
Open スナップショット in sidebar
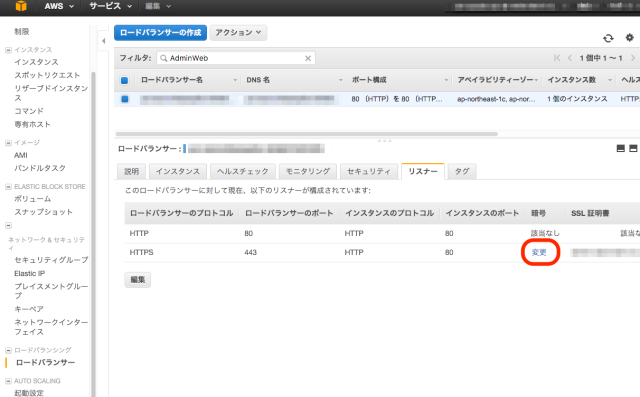(x=43, y=212)
